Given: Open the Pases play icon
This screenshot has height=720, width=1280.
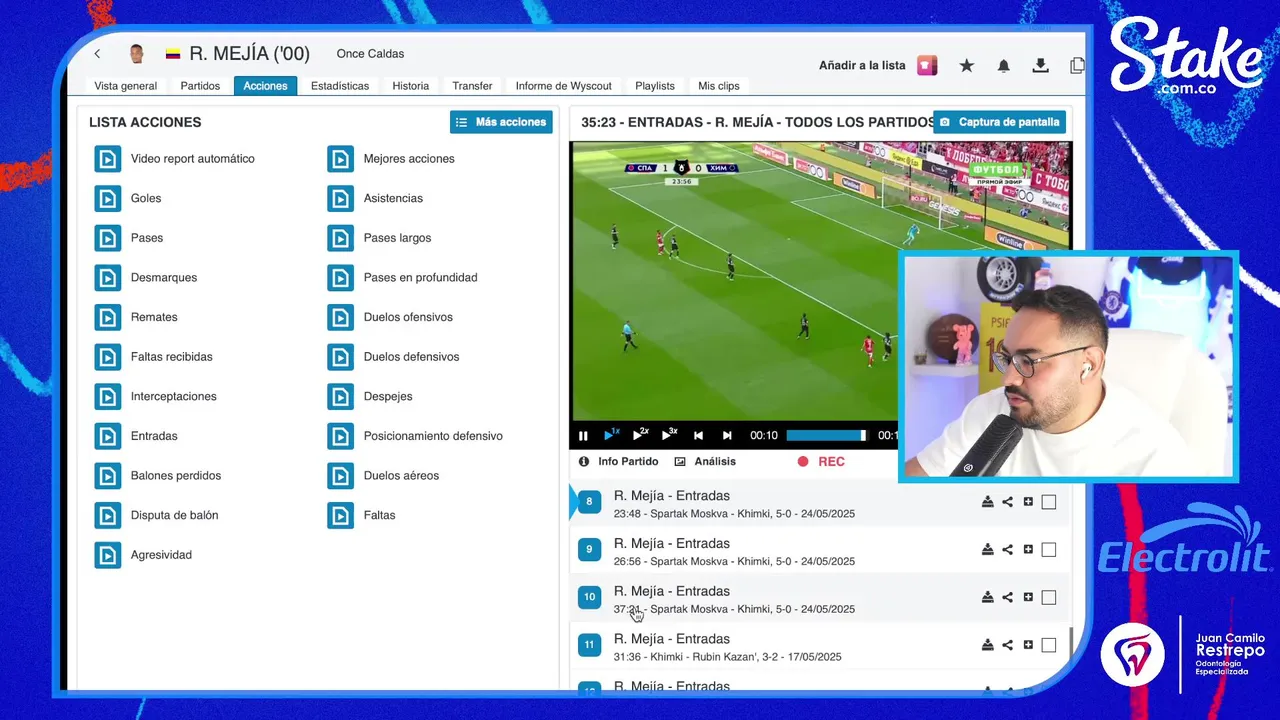Looking at the screenshot, I should (x=107, y=238).
